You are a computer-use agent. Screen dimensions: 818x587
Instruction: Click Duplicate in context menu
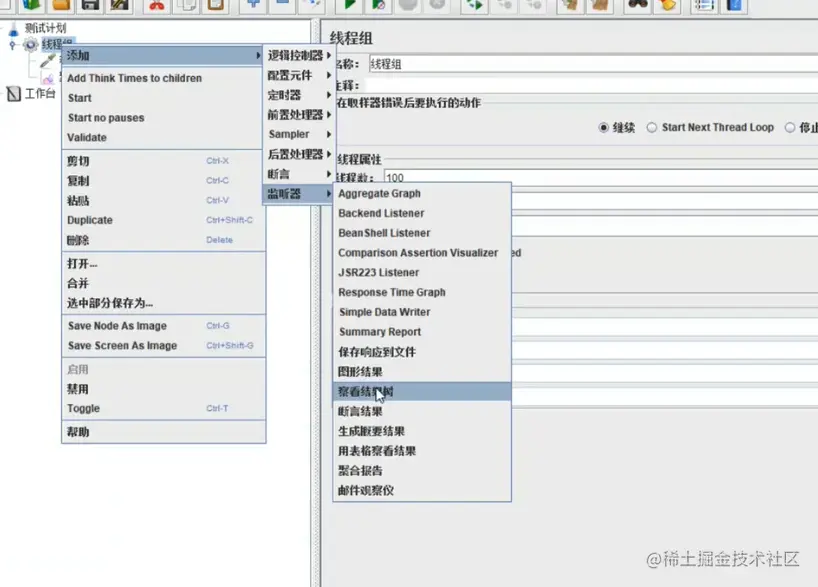[x=163, y=220]
